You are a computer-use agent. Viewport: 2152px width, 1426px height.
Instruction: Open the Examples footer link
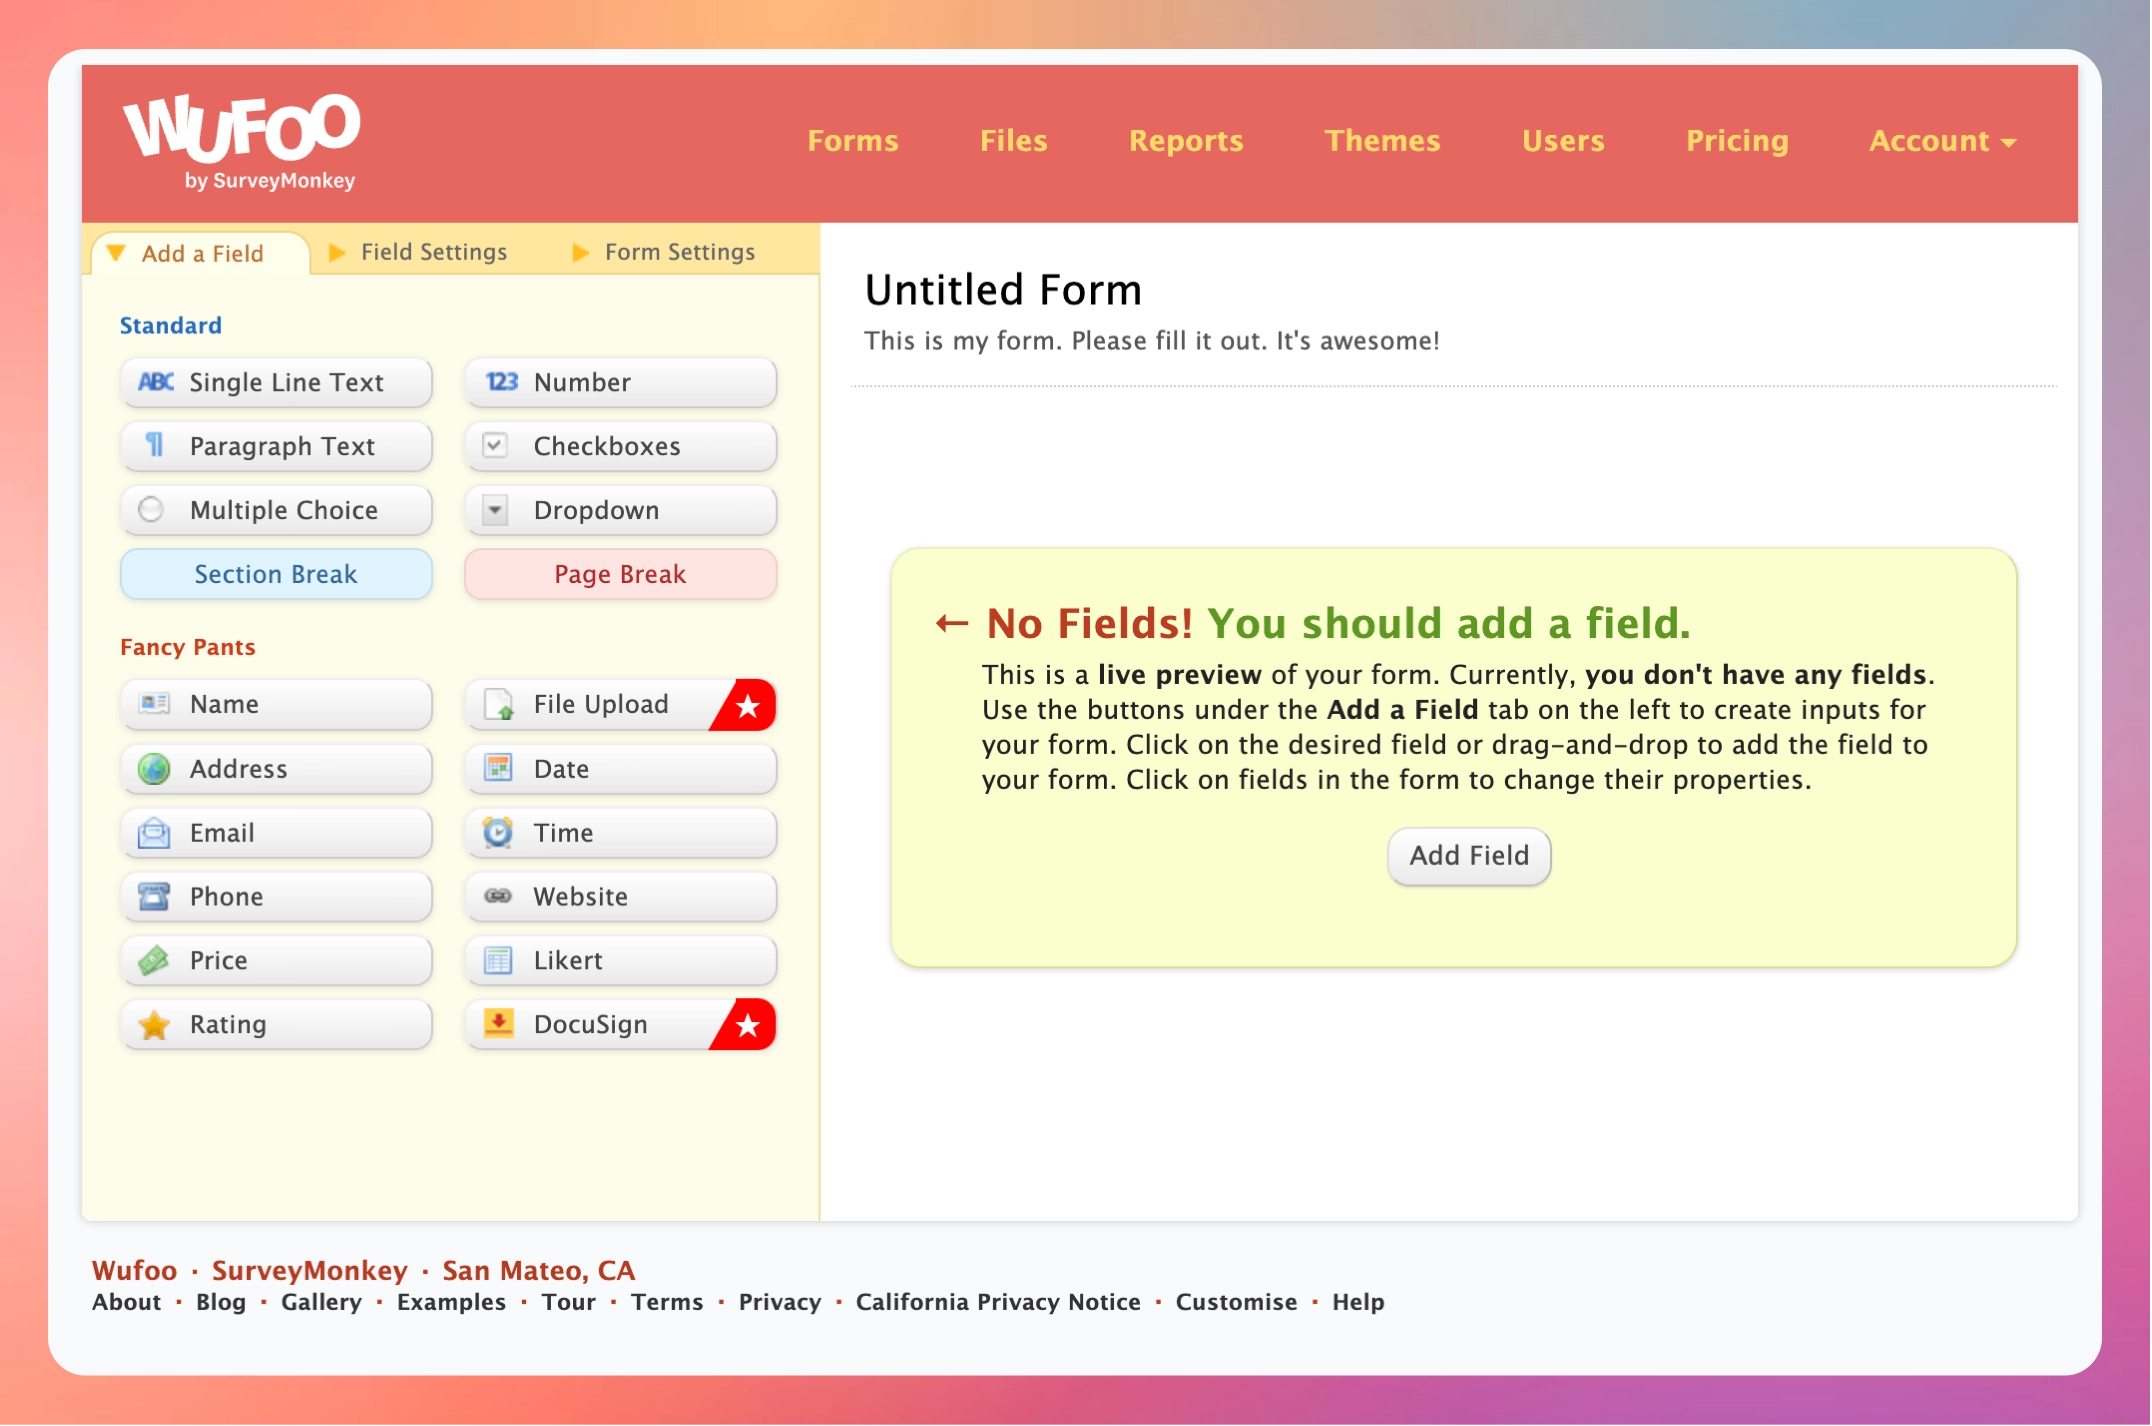point(451,1301)
